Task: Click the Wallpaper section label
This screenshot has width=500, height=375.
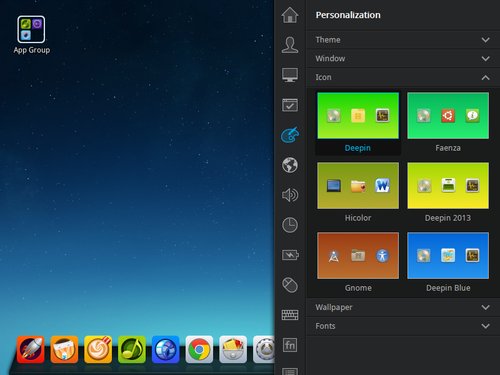Action: 334,307
